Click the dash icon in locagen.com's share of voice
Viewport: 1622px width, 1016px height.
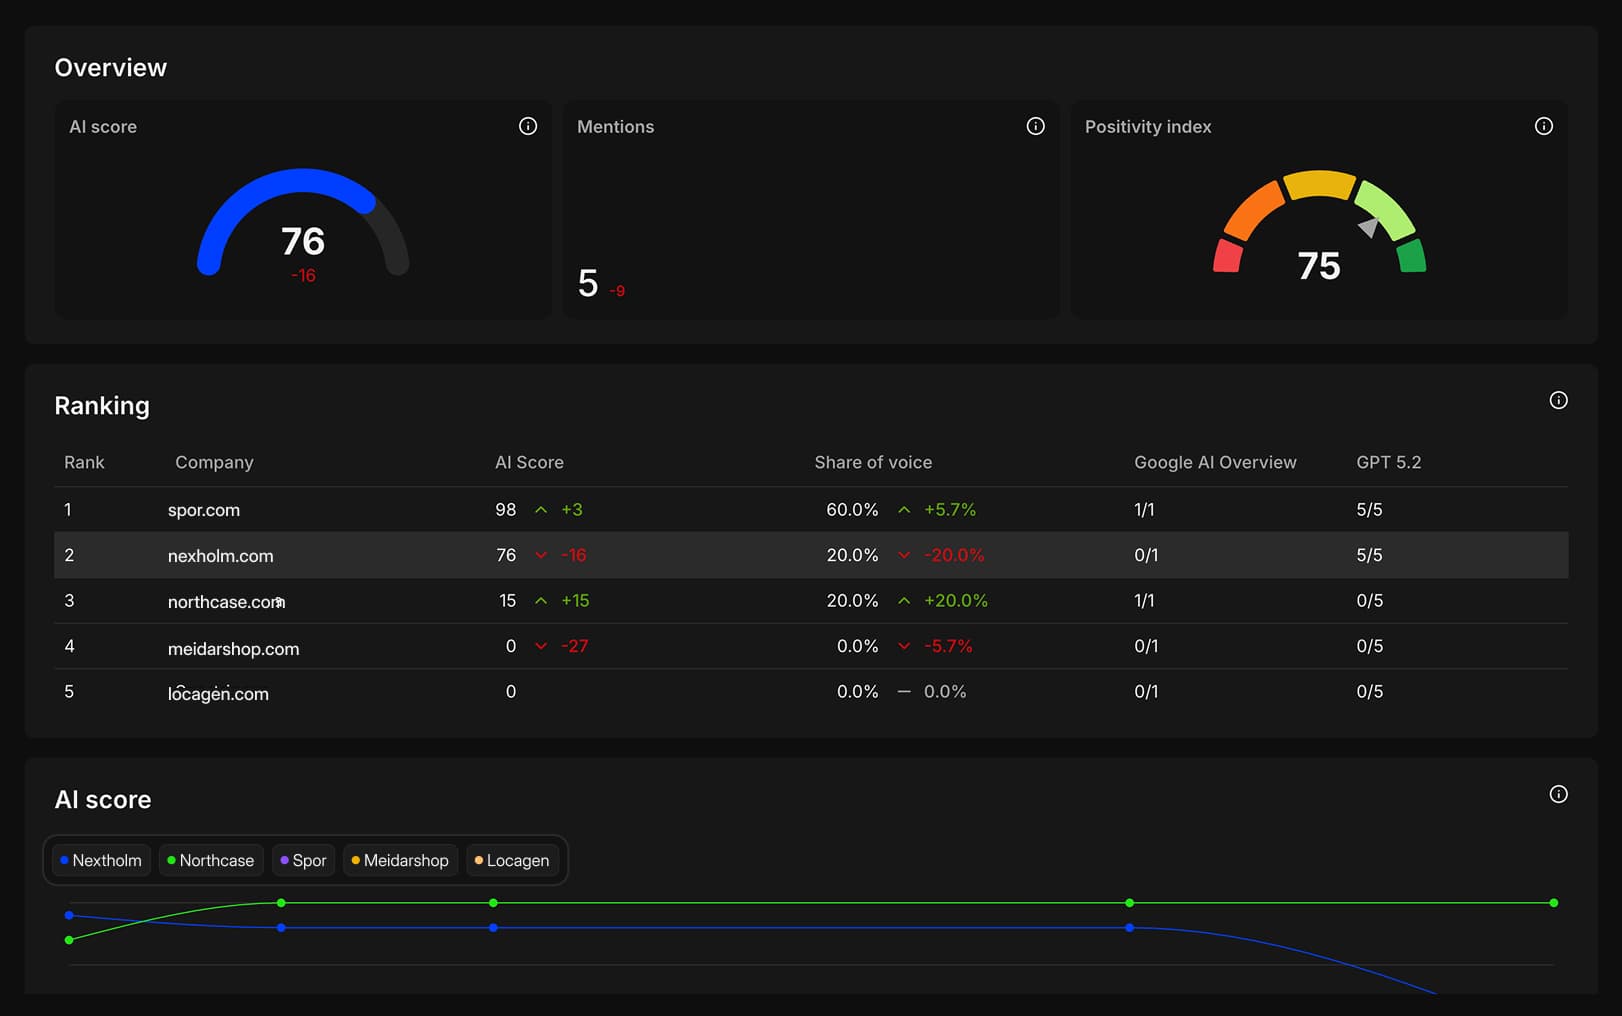[x=904, y=692]
